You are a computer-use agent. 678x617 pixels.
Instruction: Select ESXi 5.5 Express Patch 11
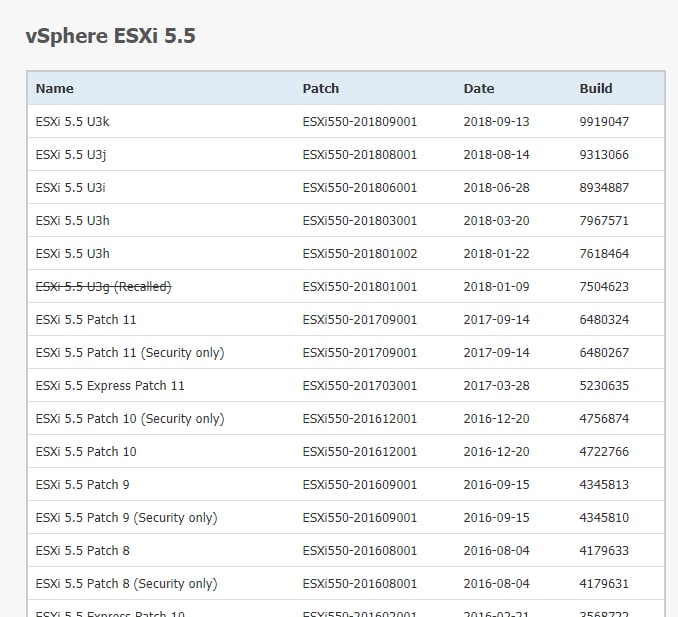pyautogui.click(x=110, y=386)
